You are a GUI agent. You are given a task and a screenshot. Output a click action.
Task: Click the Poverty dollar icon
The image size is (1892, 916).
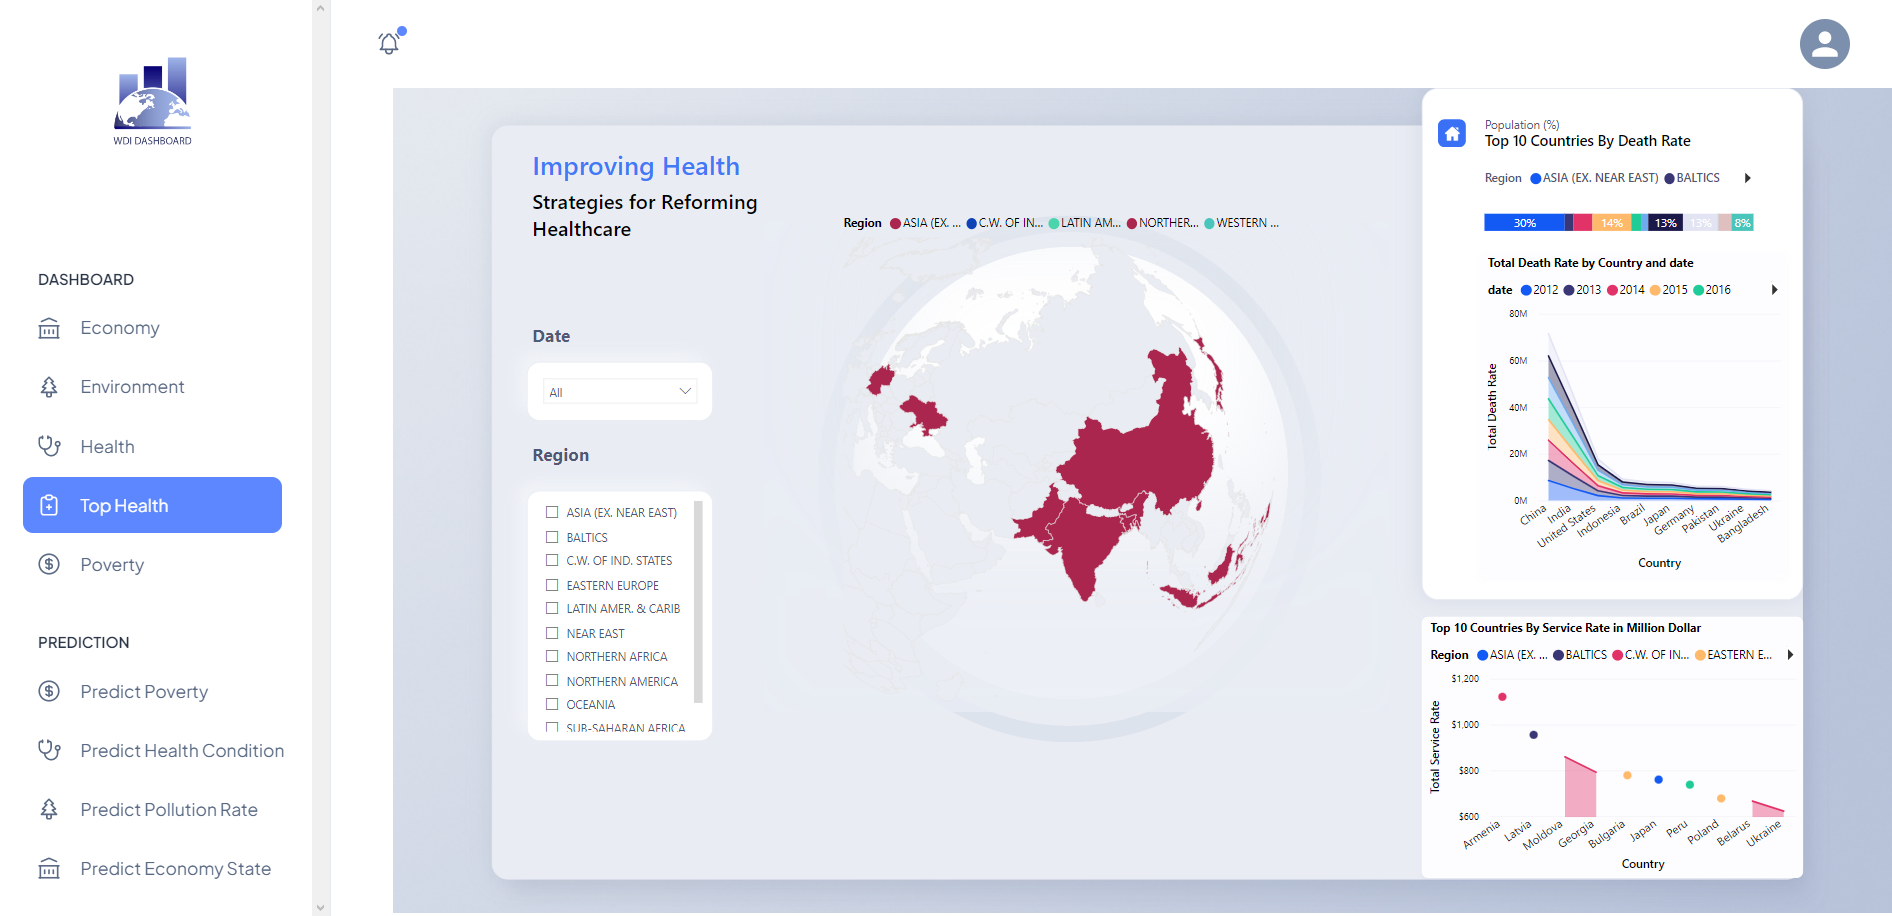pos(49,564)
